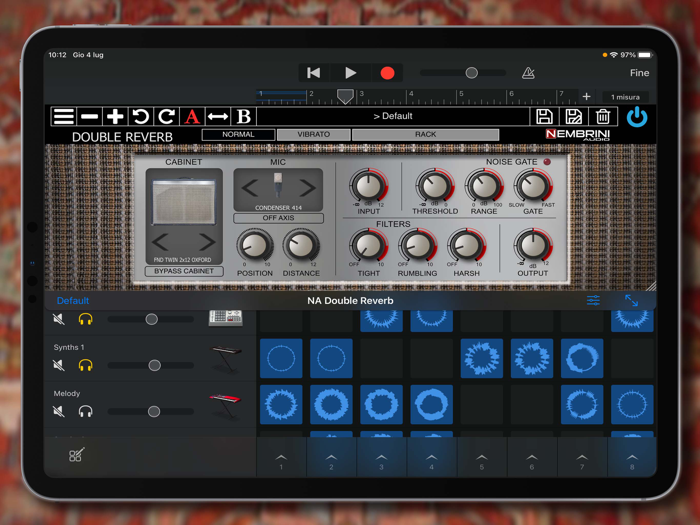Start recording with the red button
The width and height of the screenshot is (700, 525).
tap(387, 73)
